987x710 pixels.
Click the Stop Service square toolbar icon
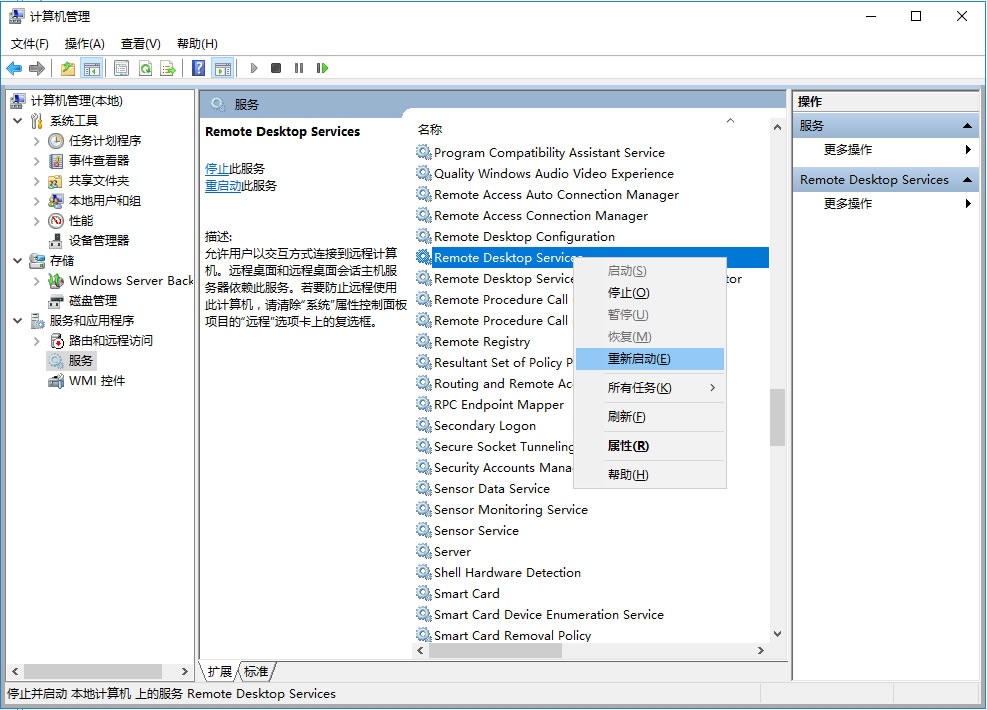point(276,68)
